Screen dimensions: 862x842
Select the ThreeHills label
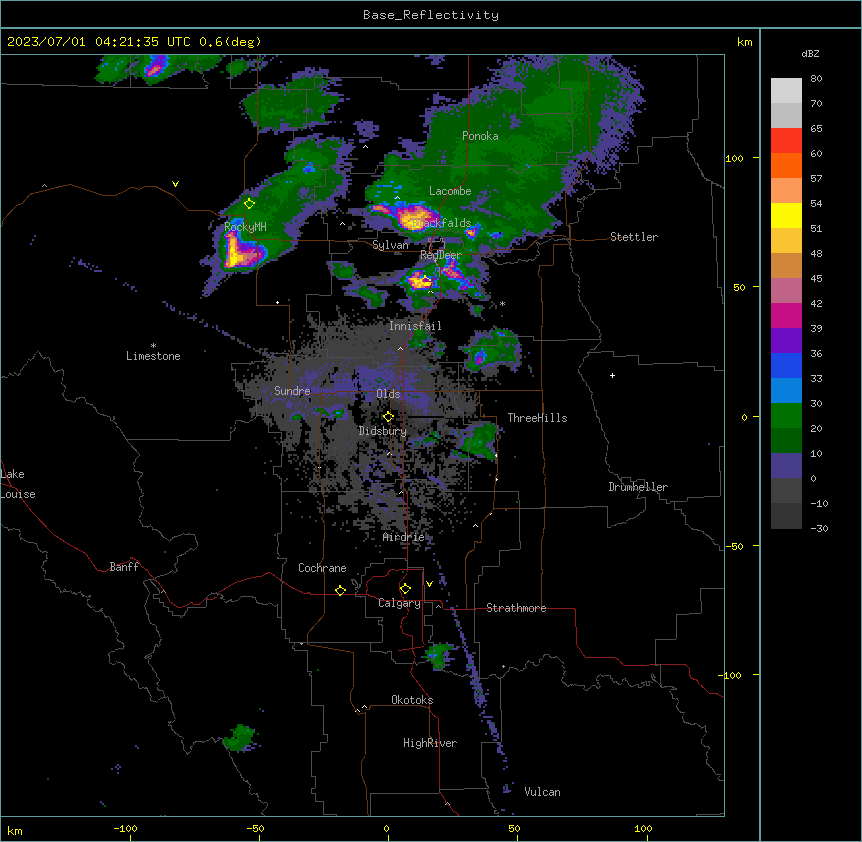point(537,418)
